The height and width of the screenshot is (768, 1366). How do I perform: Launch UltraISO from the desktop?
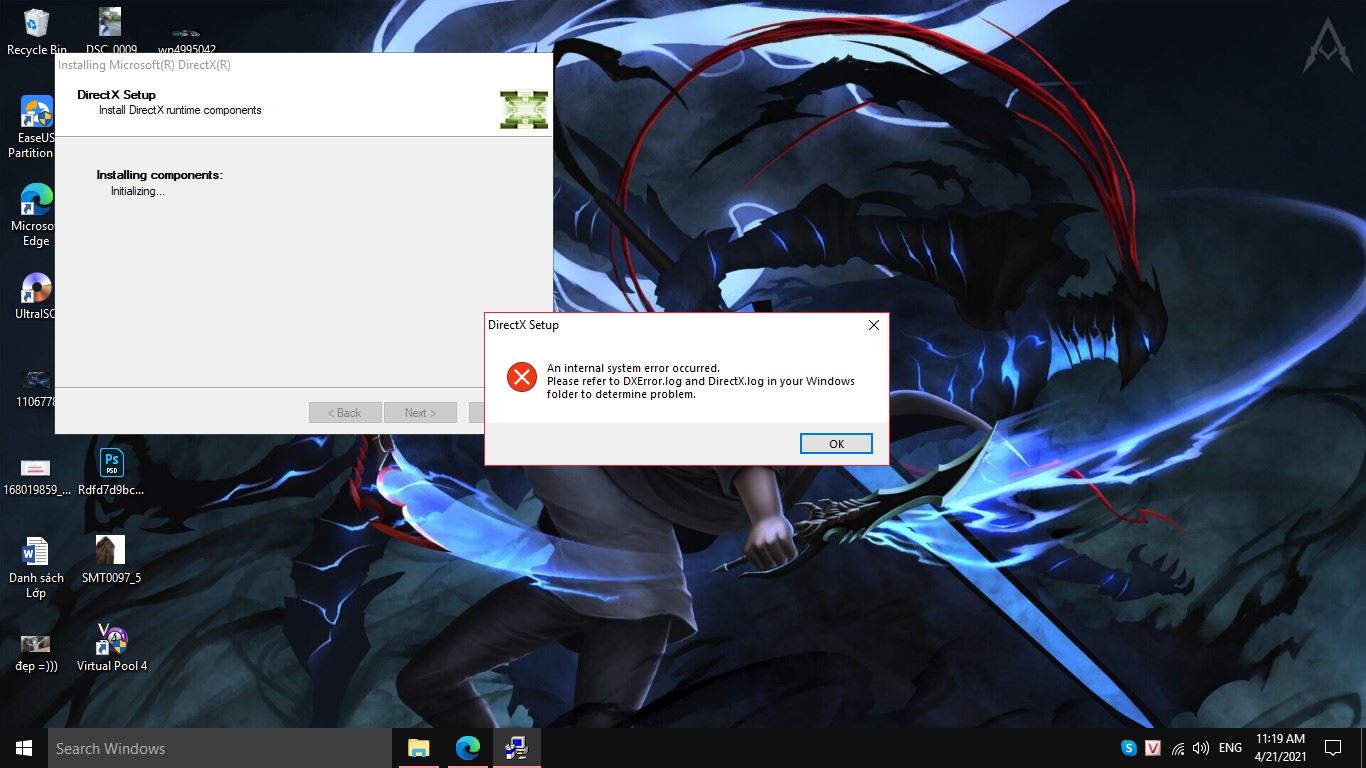pyautogui.click(x=36, y=285)
